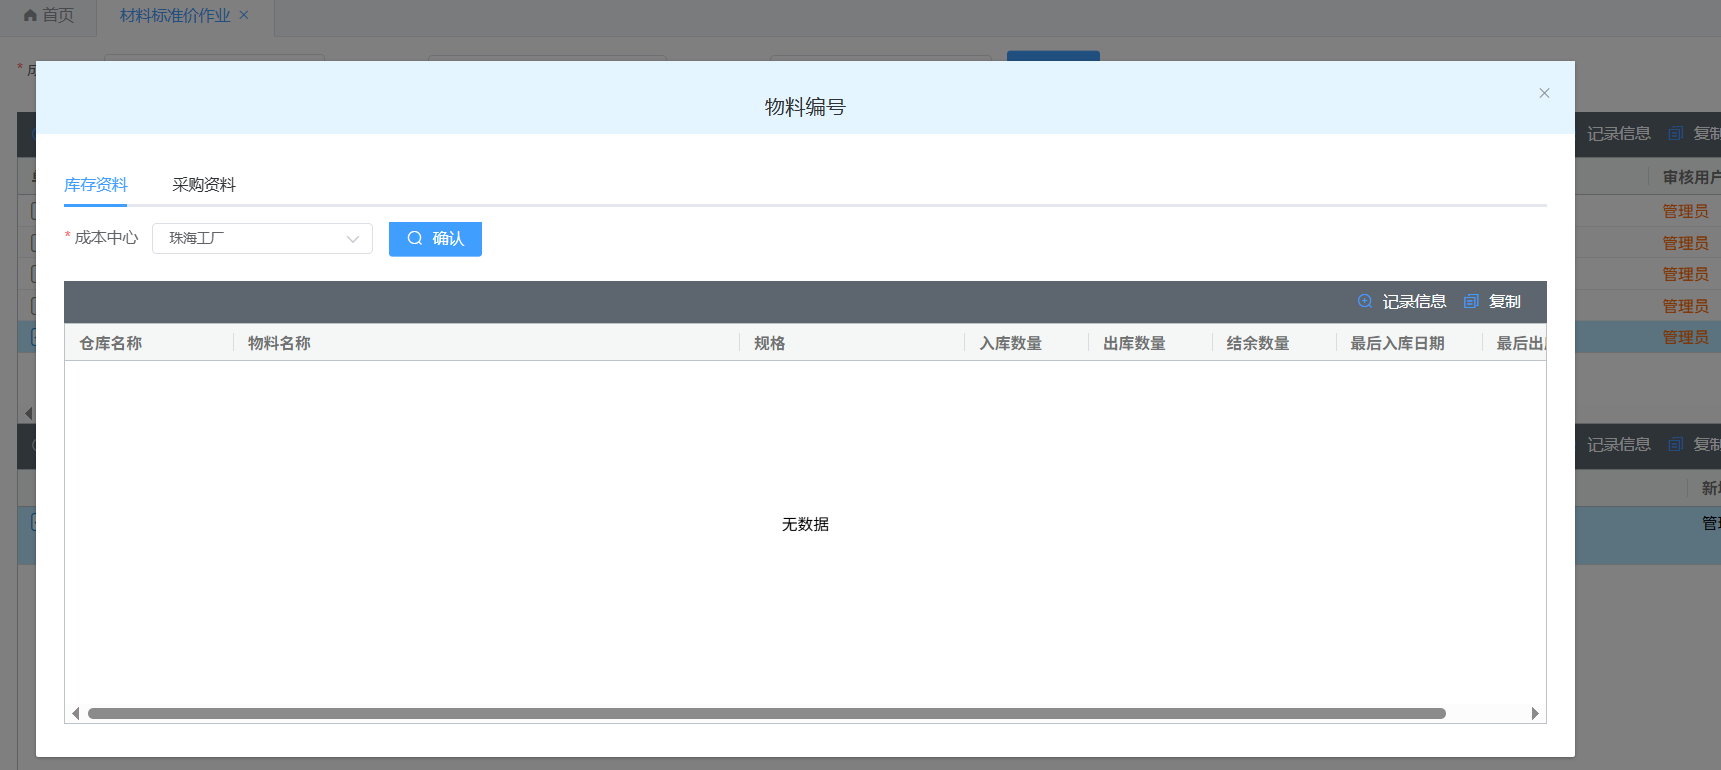Viewport: 1721px width, 770px height.
Task: Click the dialog's horizontal scrollbar thumb
Action: (766, 714)
